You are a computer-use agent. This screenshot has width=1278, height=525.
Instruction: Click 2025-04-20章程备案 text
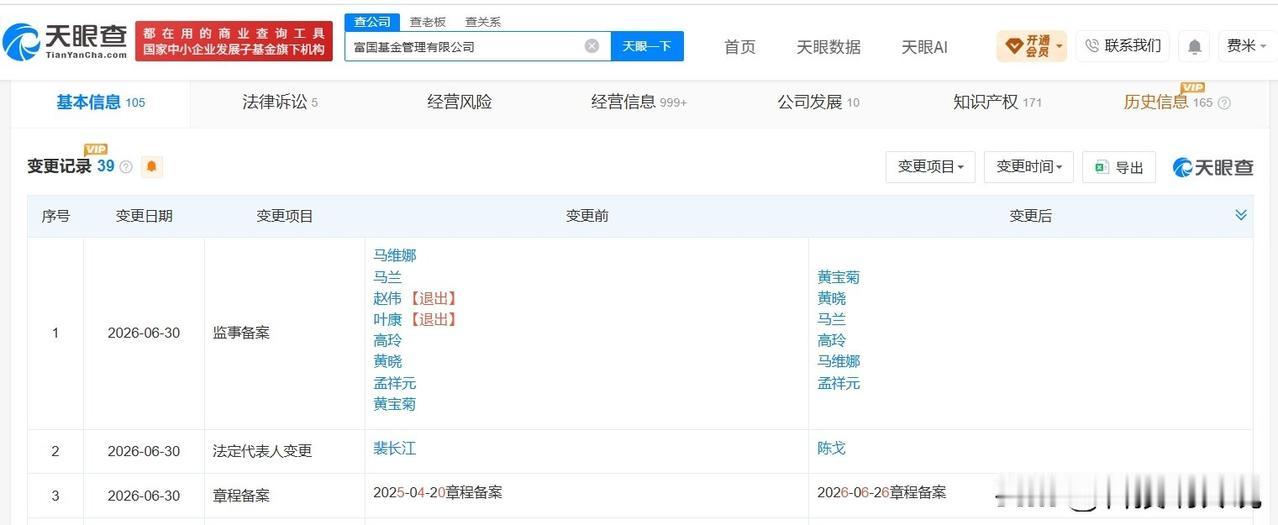point(437,492)
